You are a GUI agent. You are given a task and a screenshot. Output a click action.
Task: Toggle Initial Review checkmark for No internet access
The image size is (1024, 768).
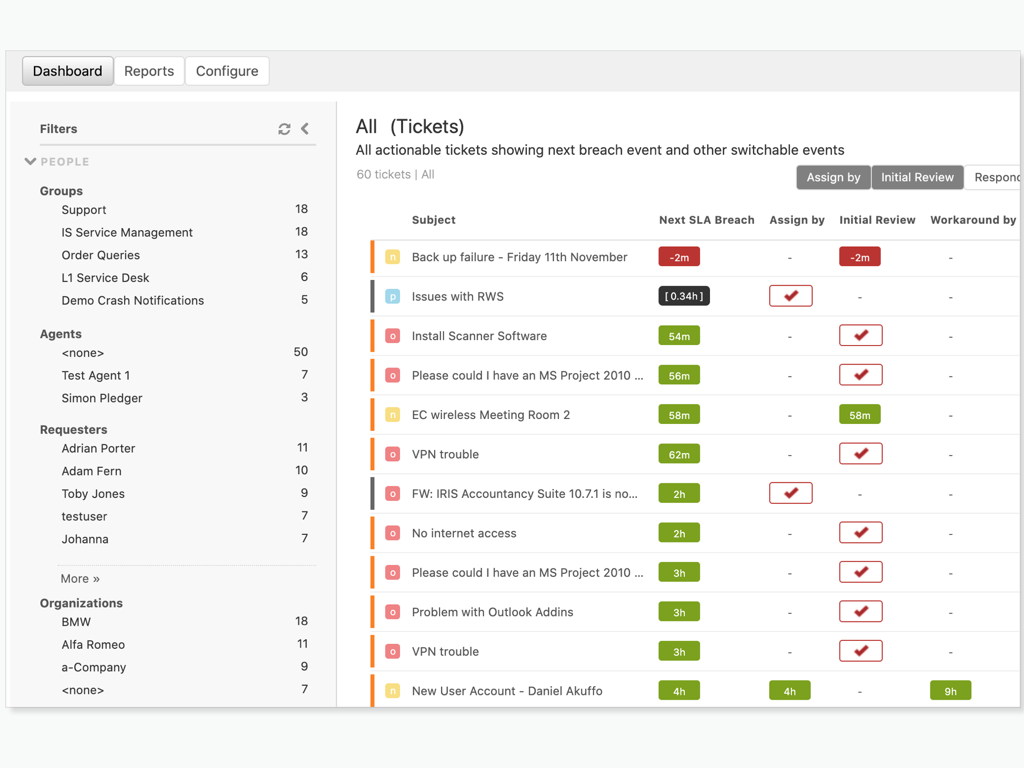pos(860,533)
